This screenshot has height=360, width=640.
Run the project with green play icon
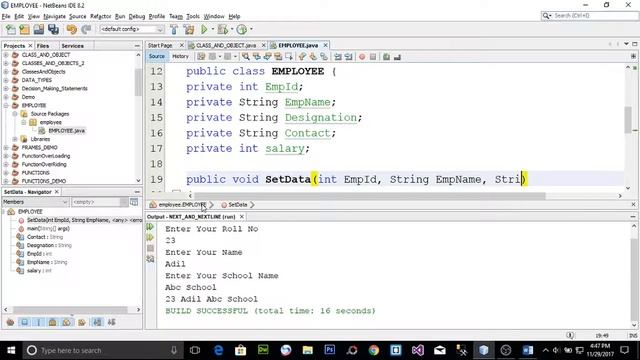tap(204, 29)
